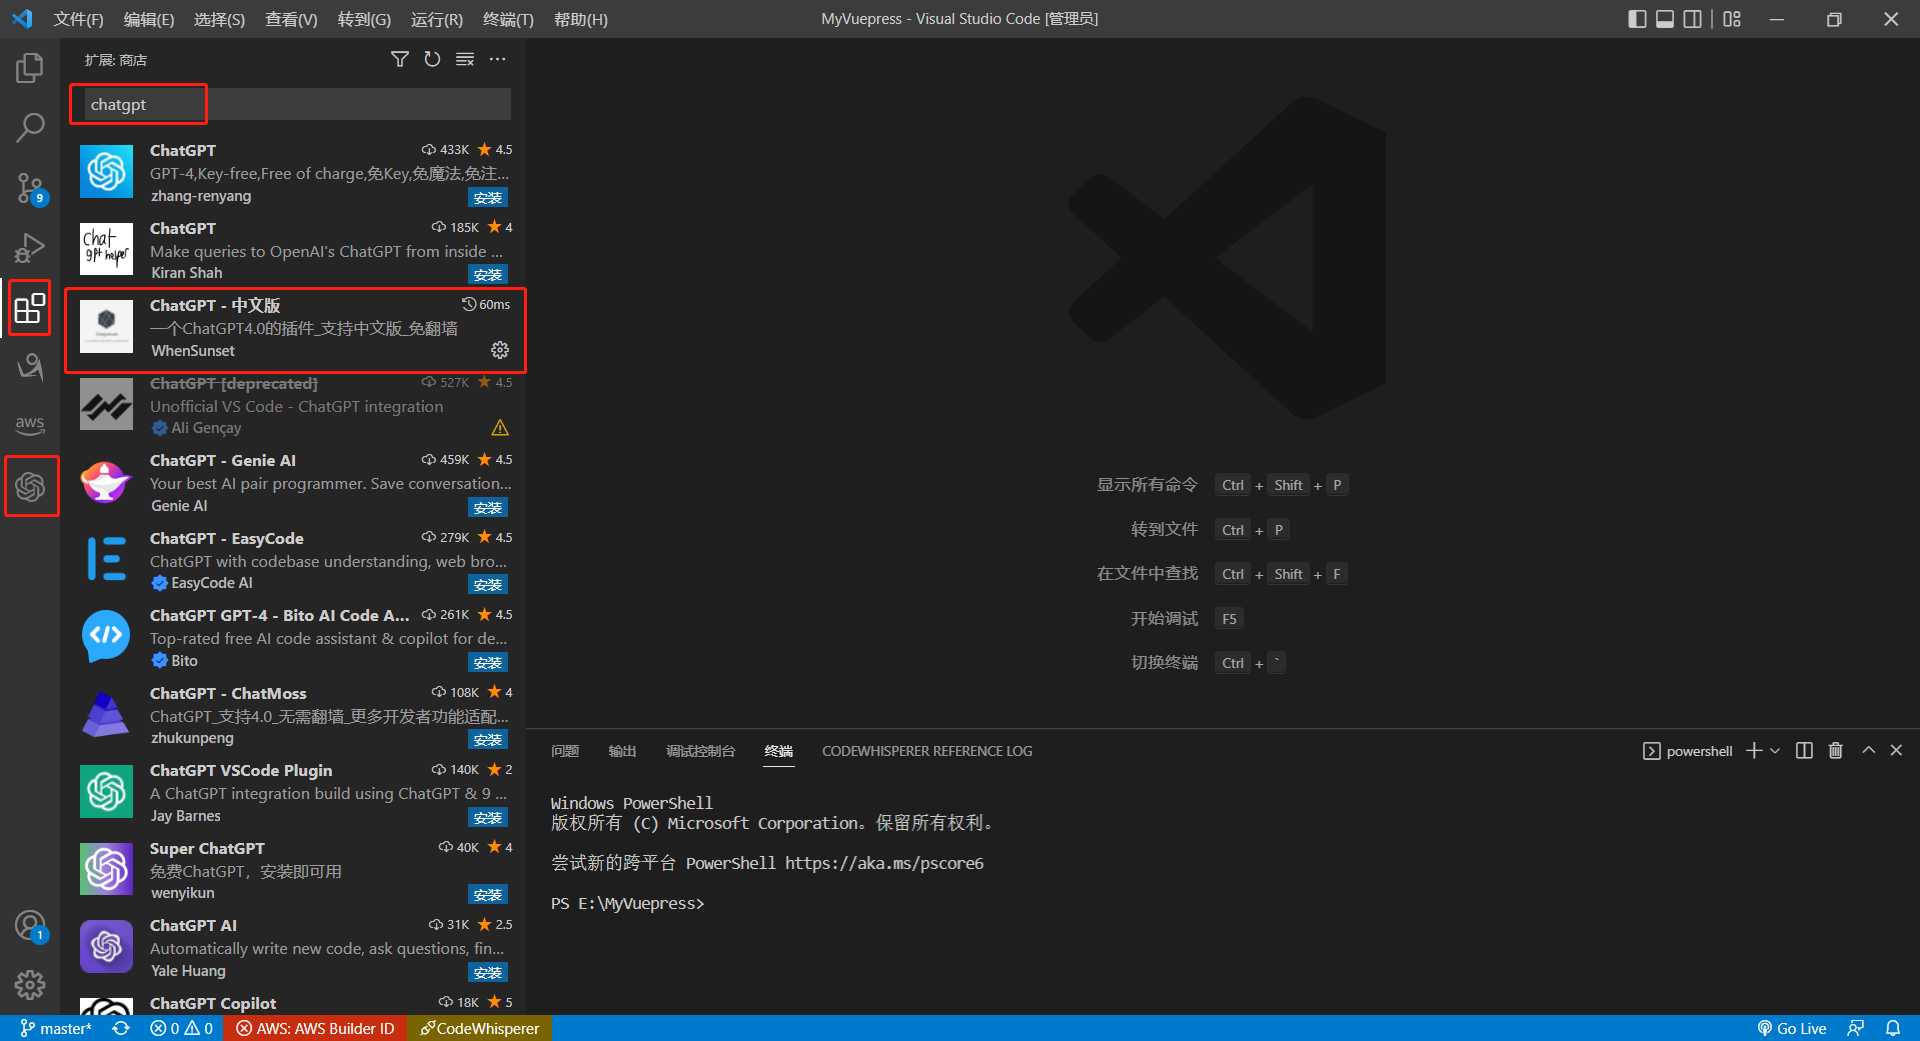The height and width of the screenshot is (1041, 1920).
Task: Open the ChatGPT sidebar panel
Action: (30, 487)
